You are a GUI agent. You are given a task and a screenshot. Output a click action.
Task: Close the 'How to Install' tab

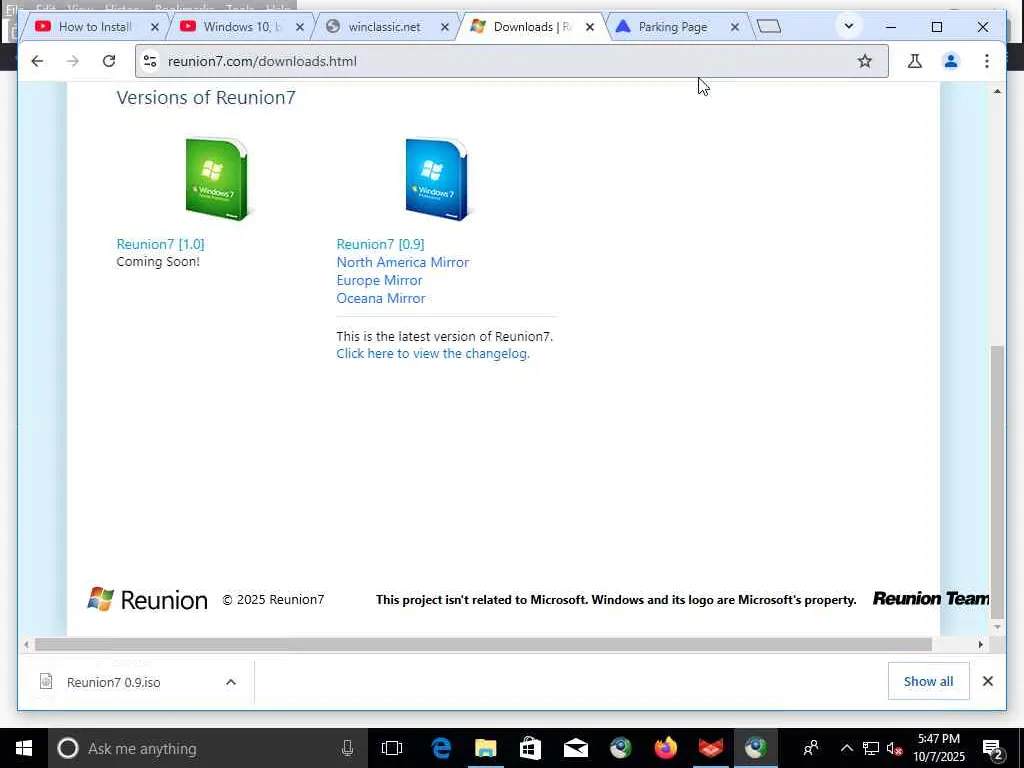(x=155, y=27)
